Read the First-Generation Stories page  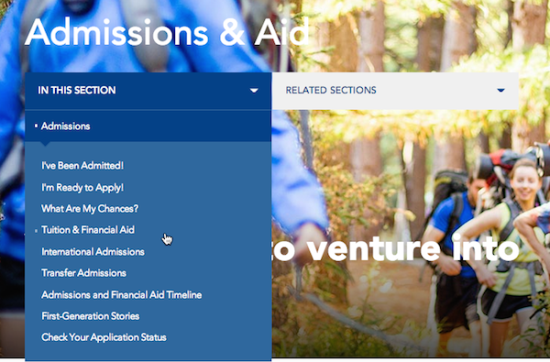pyautogui.click(x=90, y=316)
